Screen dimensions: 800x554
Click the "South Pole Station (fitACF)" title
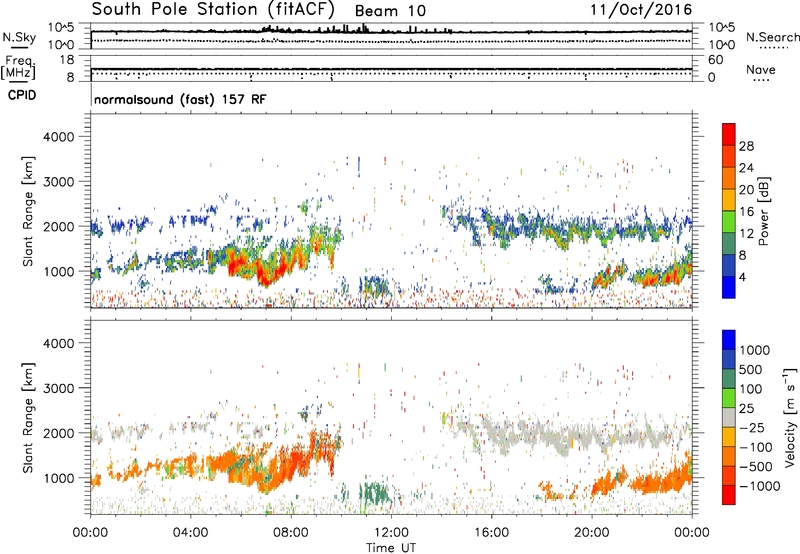[x=213, y=9]
